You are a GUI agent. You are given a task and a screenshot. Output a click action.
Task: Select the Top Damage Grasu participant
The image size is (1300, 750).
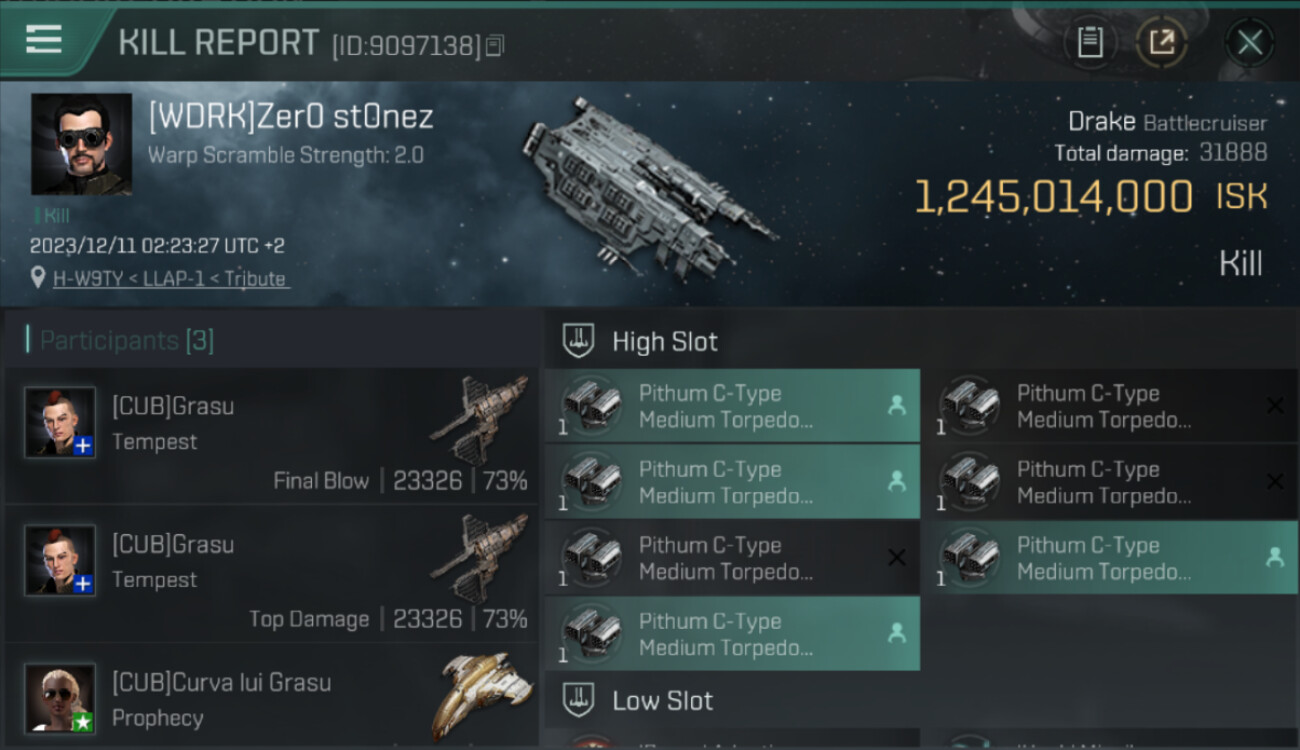click(272, 574)
